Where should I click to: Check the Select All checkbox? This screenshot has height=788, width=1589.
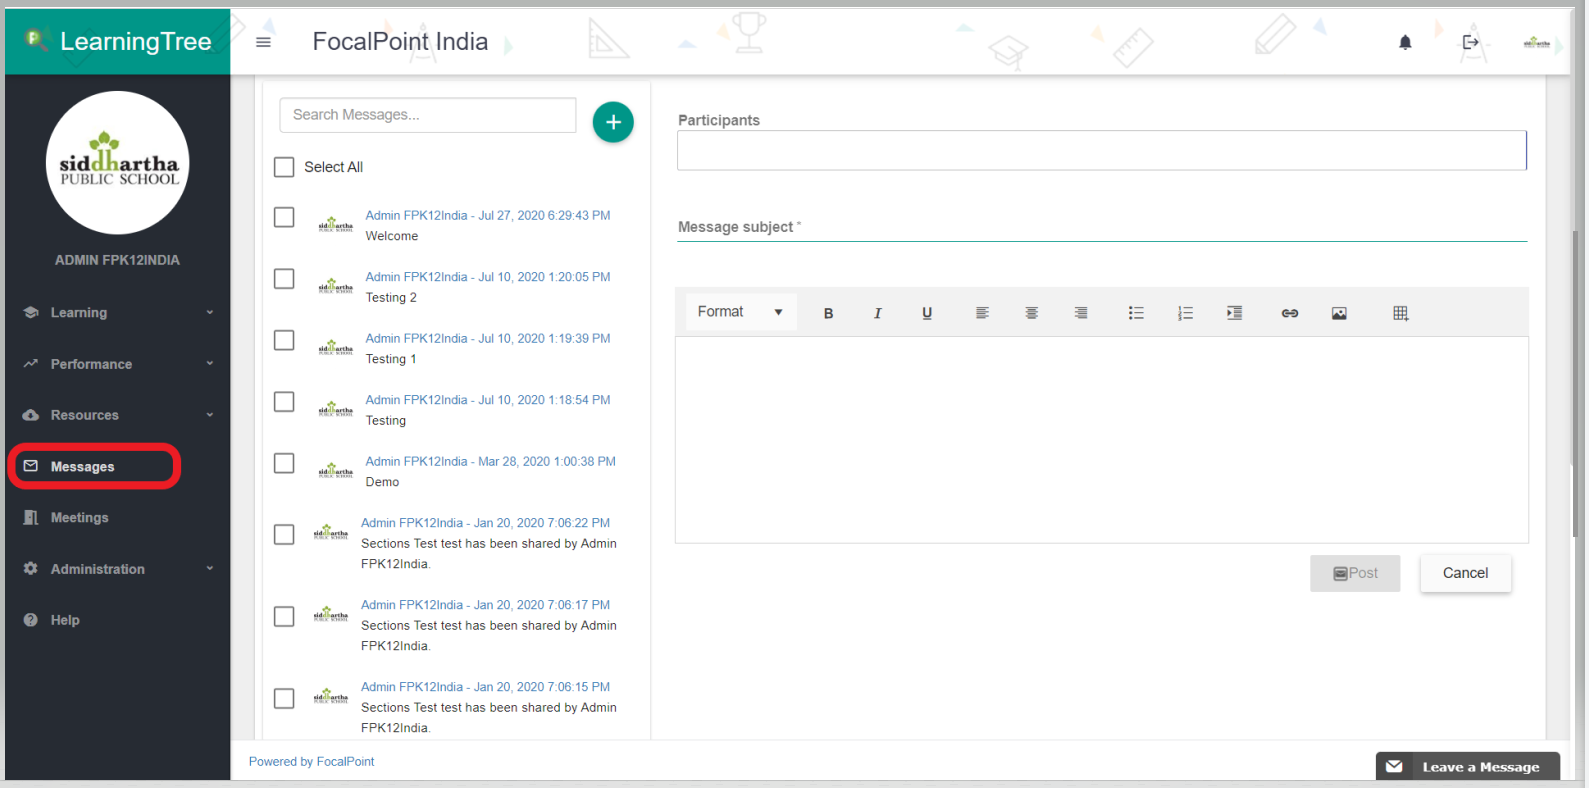(x=284, y=167)
